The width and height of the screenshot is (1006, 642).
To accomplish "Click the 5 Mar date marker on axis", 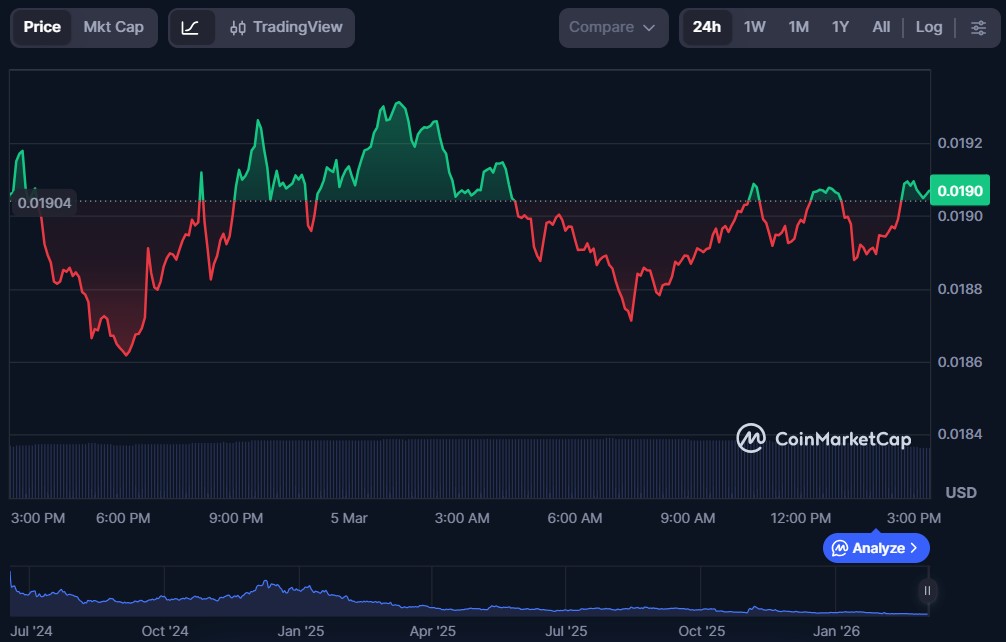I will coord(349,518).
